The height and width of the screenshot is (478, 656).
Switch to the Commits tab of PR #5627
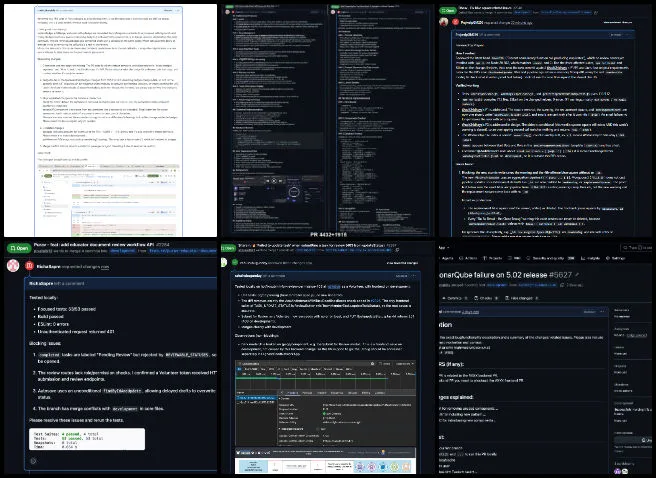point(456,298)
